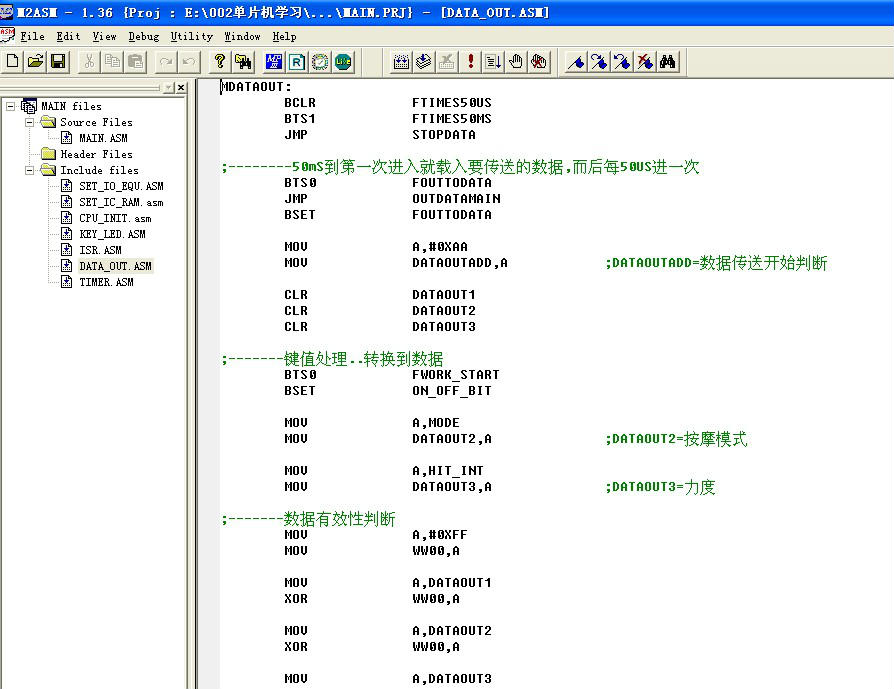Viewport: 894px width, 689px height.
Task: Collapse the Include files folder
Action: (30, 170)
